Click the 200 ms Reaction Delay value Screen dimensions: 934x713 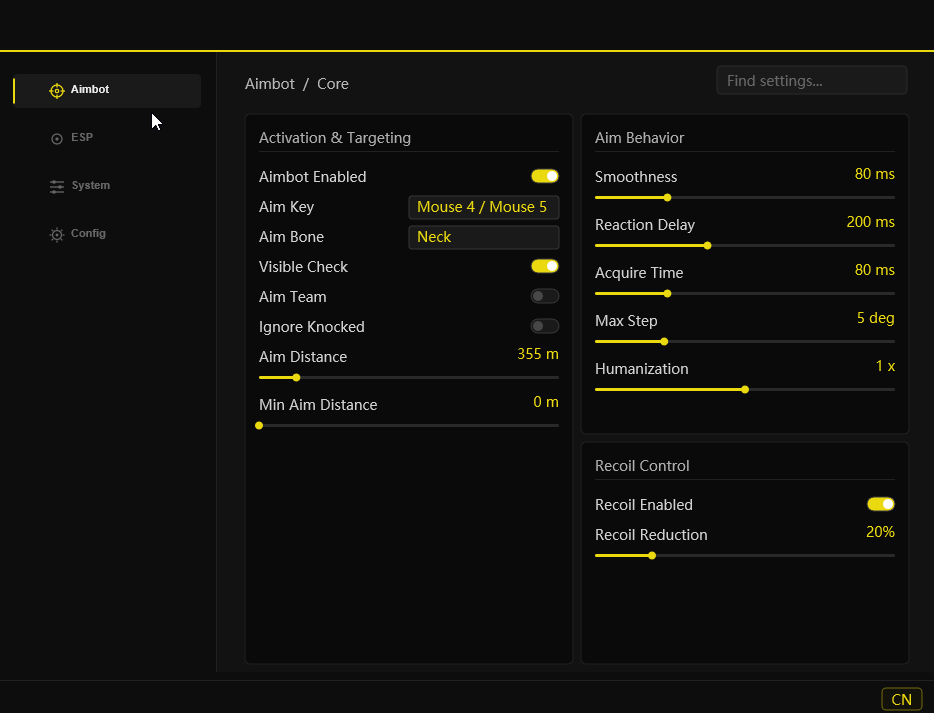point(870,222)
